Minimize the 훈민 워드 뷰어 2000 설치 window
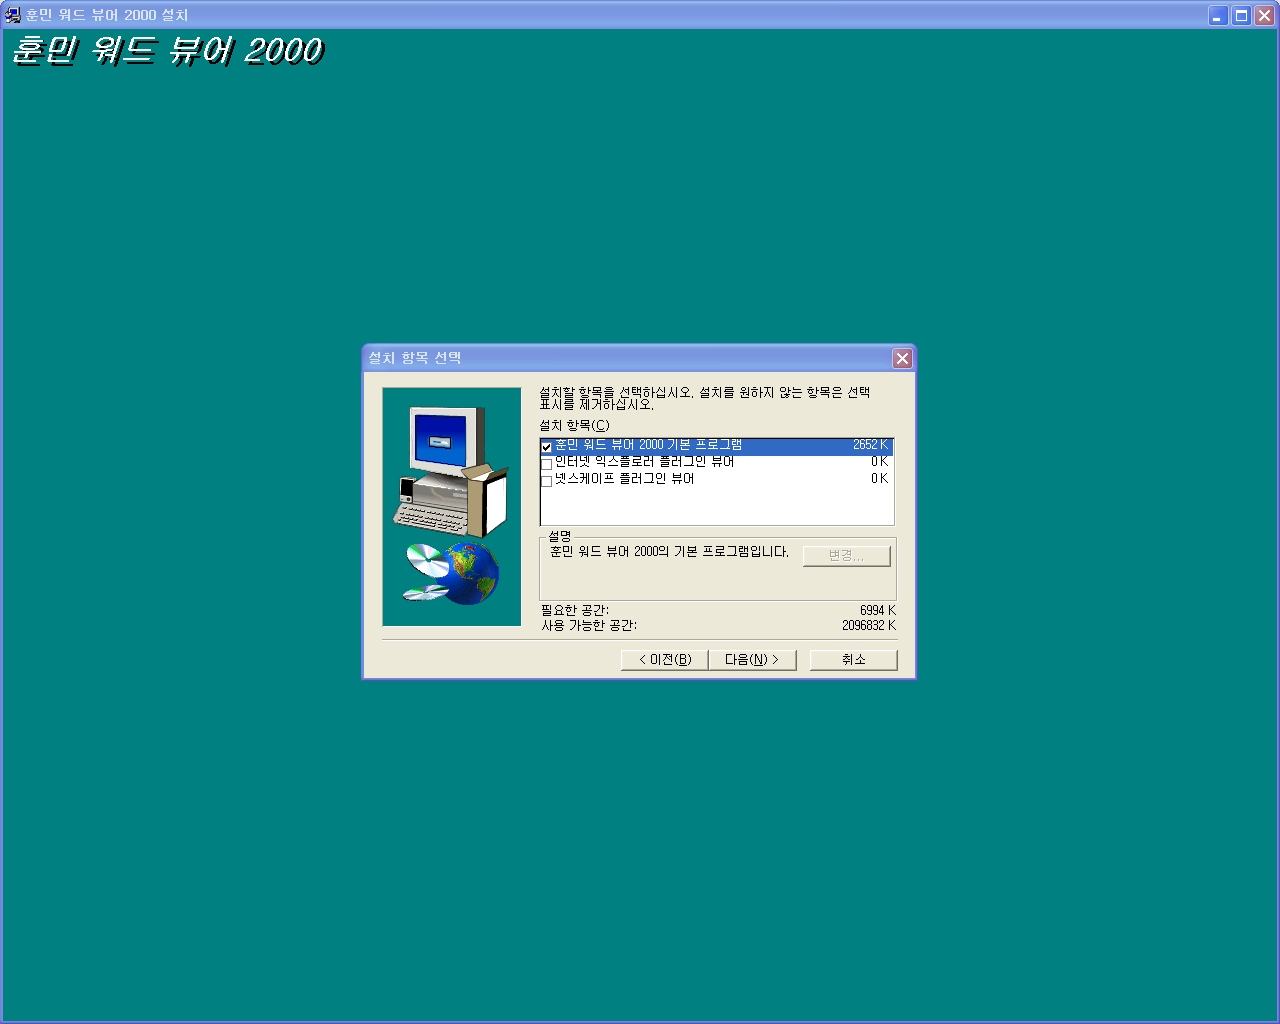 click(1218, 15)
